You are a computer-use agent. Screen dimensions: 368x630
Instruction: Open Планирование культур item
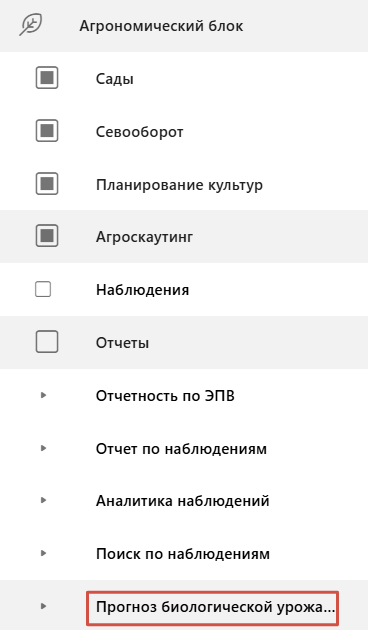pos(179,185)
